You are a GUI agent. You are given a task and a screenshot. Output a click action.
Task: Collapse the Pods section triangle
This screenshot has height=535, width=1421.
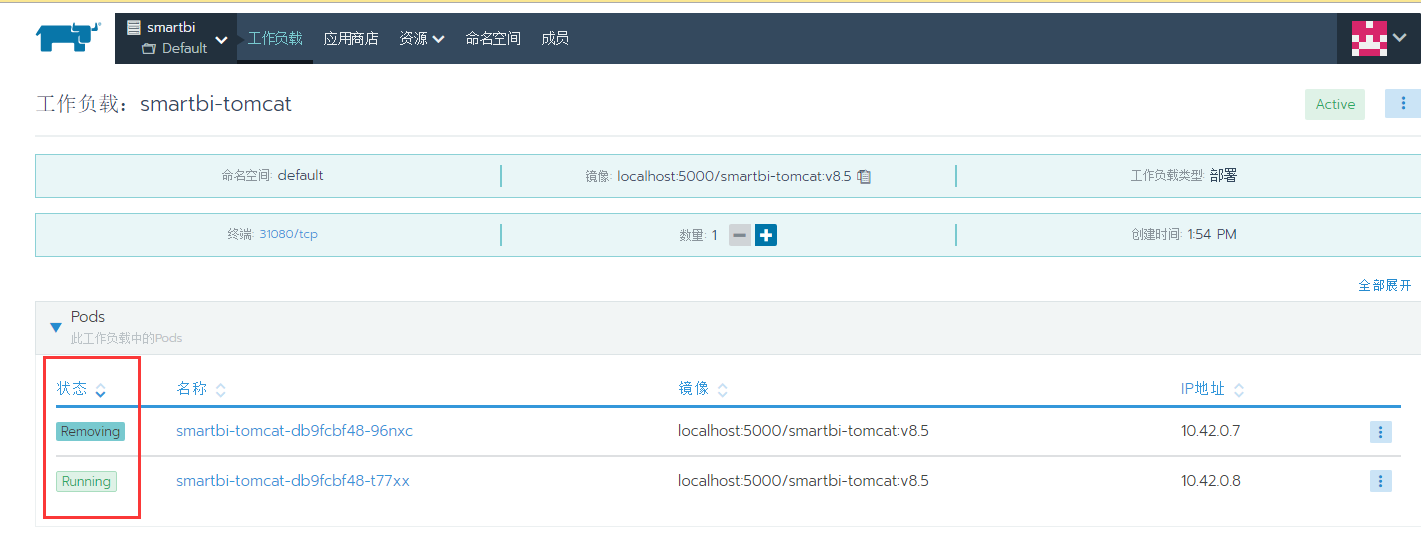56,326
